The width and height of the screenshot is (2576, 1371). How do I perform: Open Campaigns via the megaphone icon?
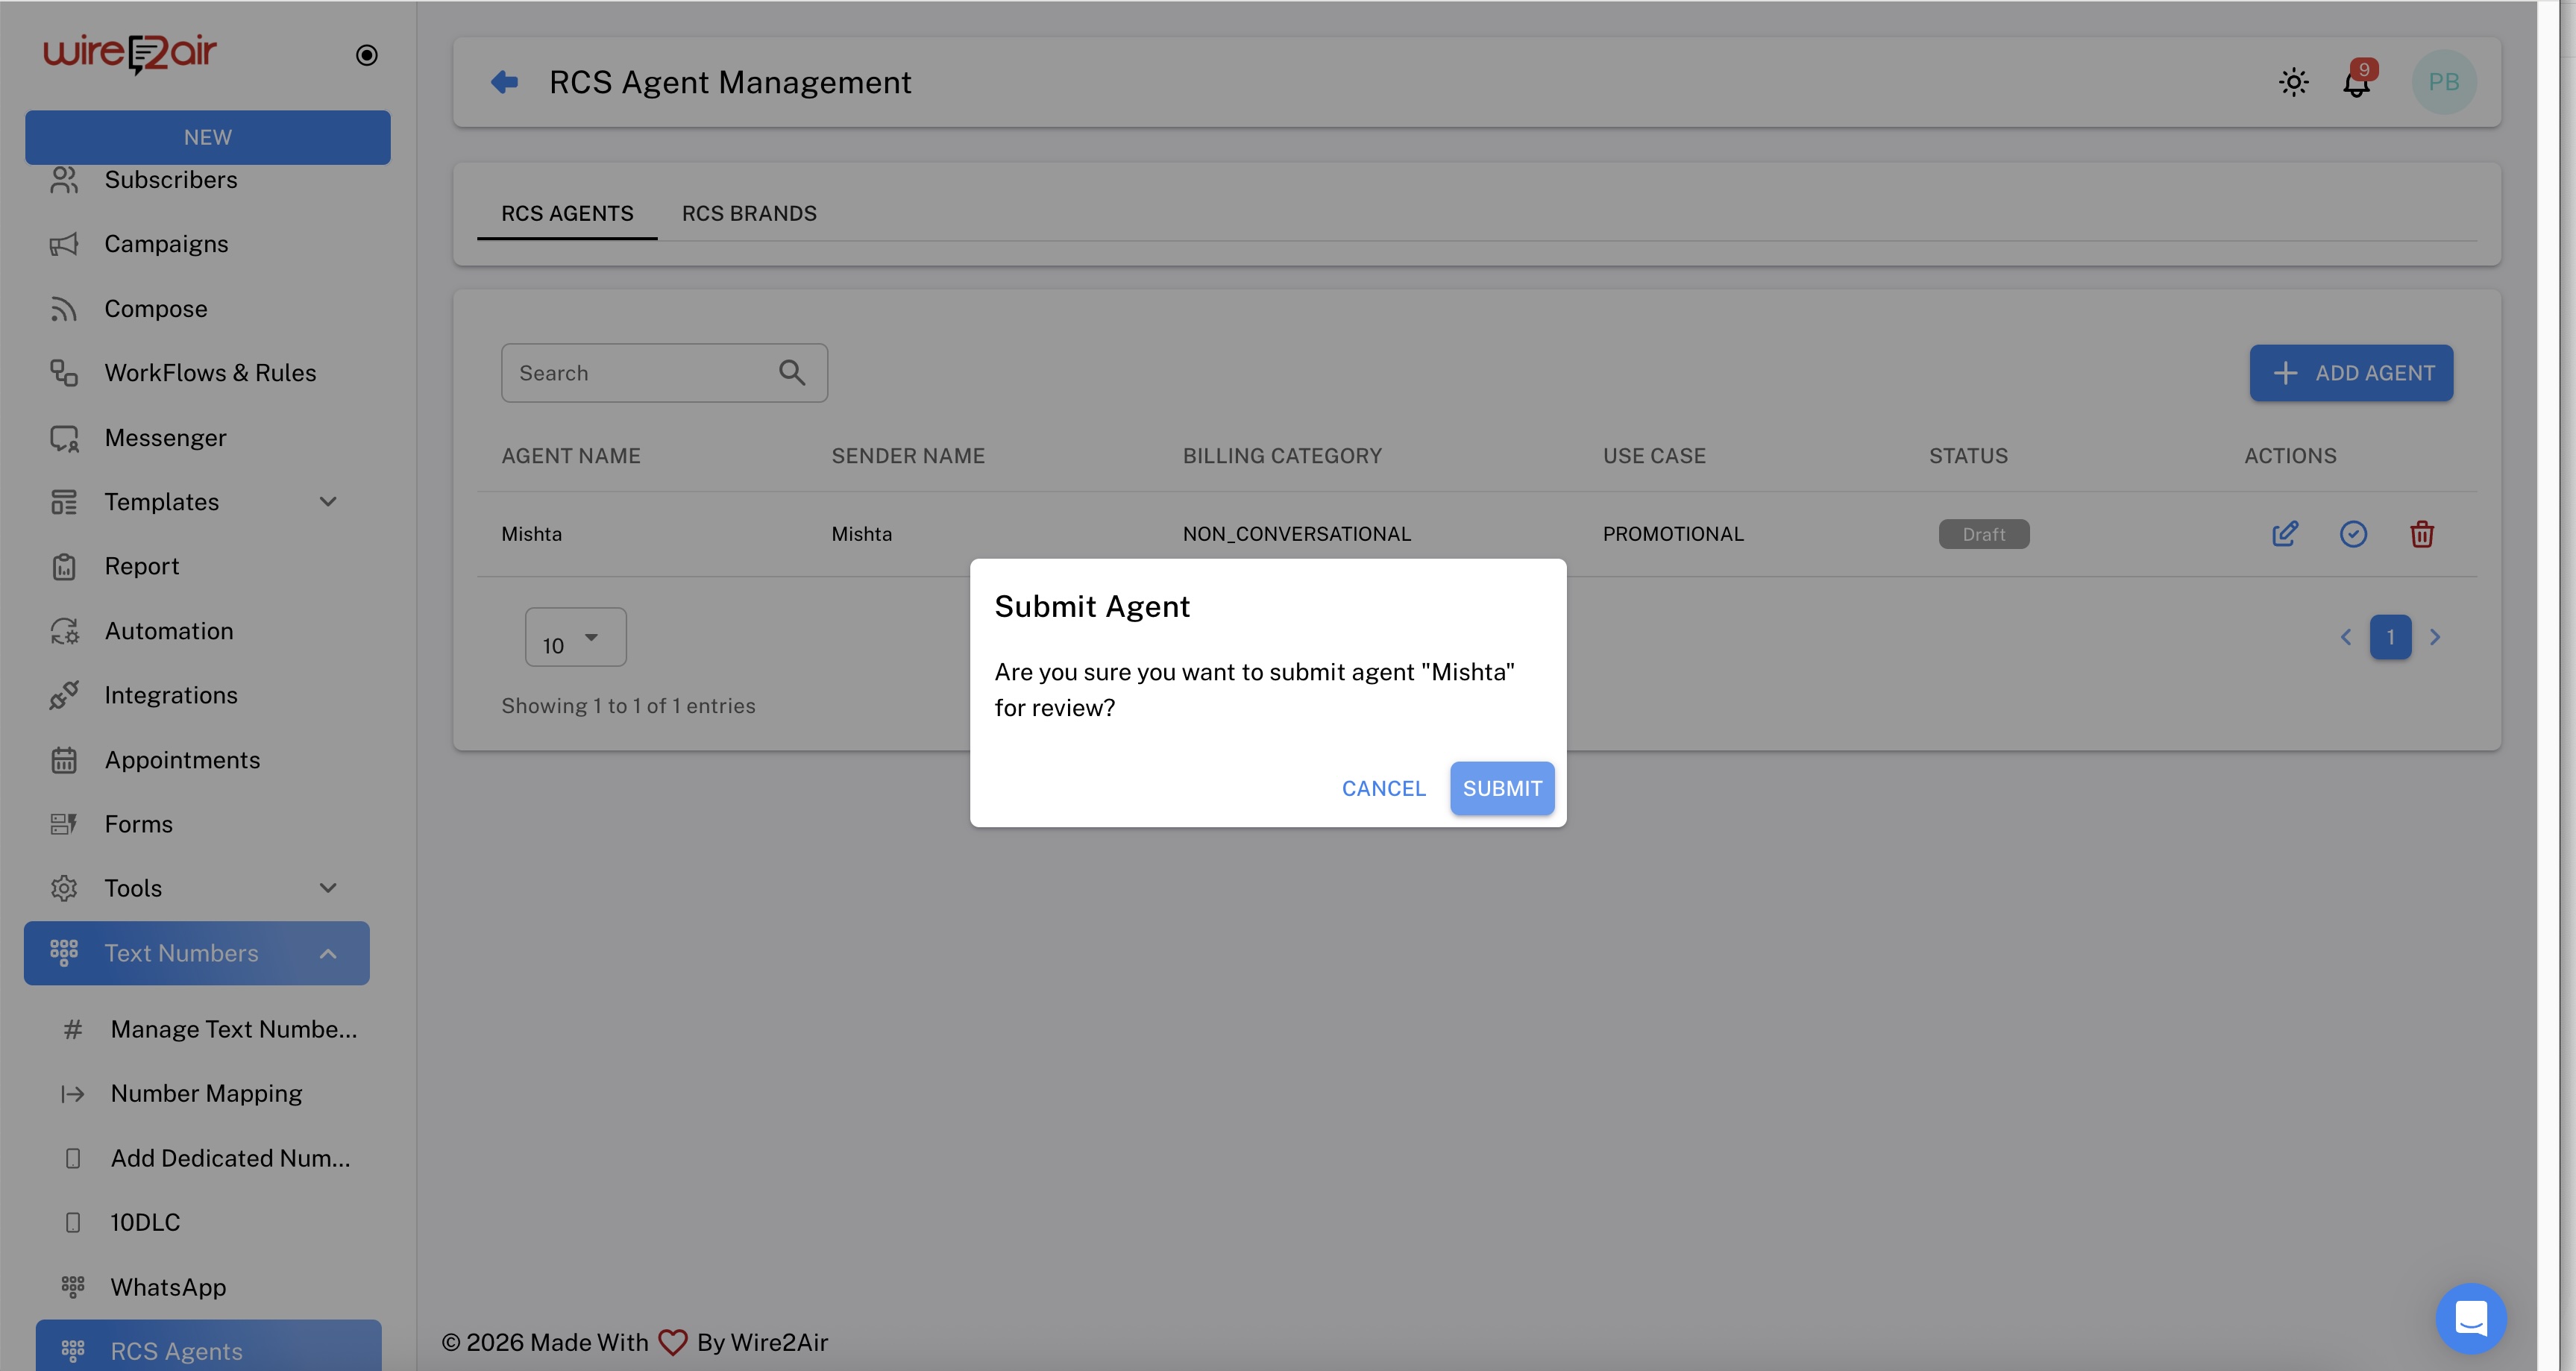click(x=64, y=243)
